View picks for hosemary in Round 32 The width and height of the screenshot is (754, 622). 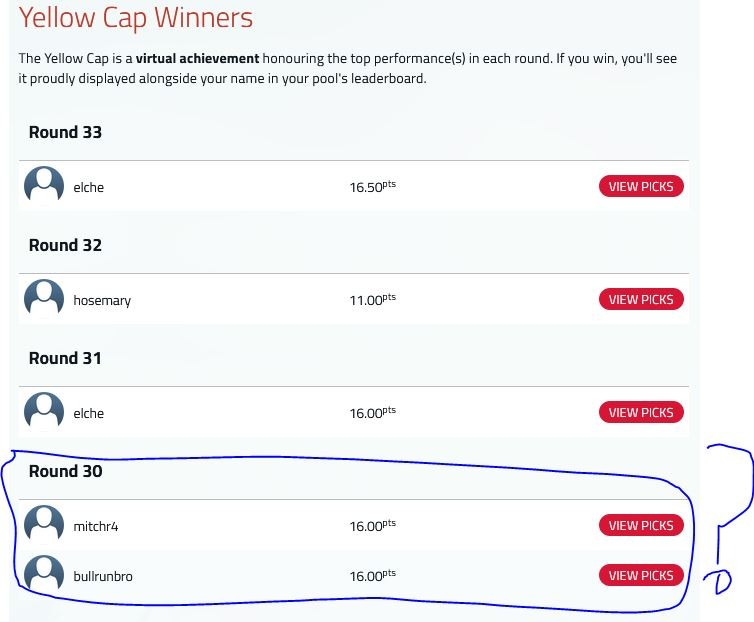click(x=641, y=299)
